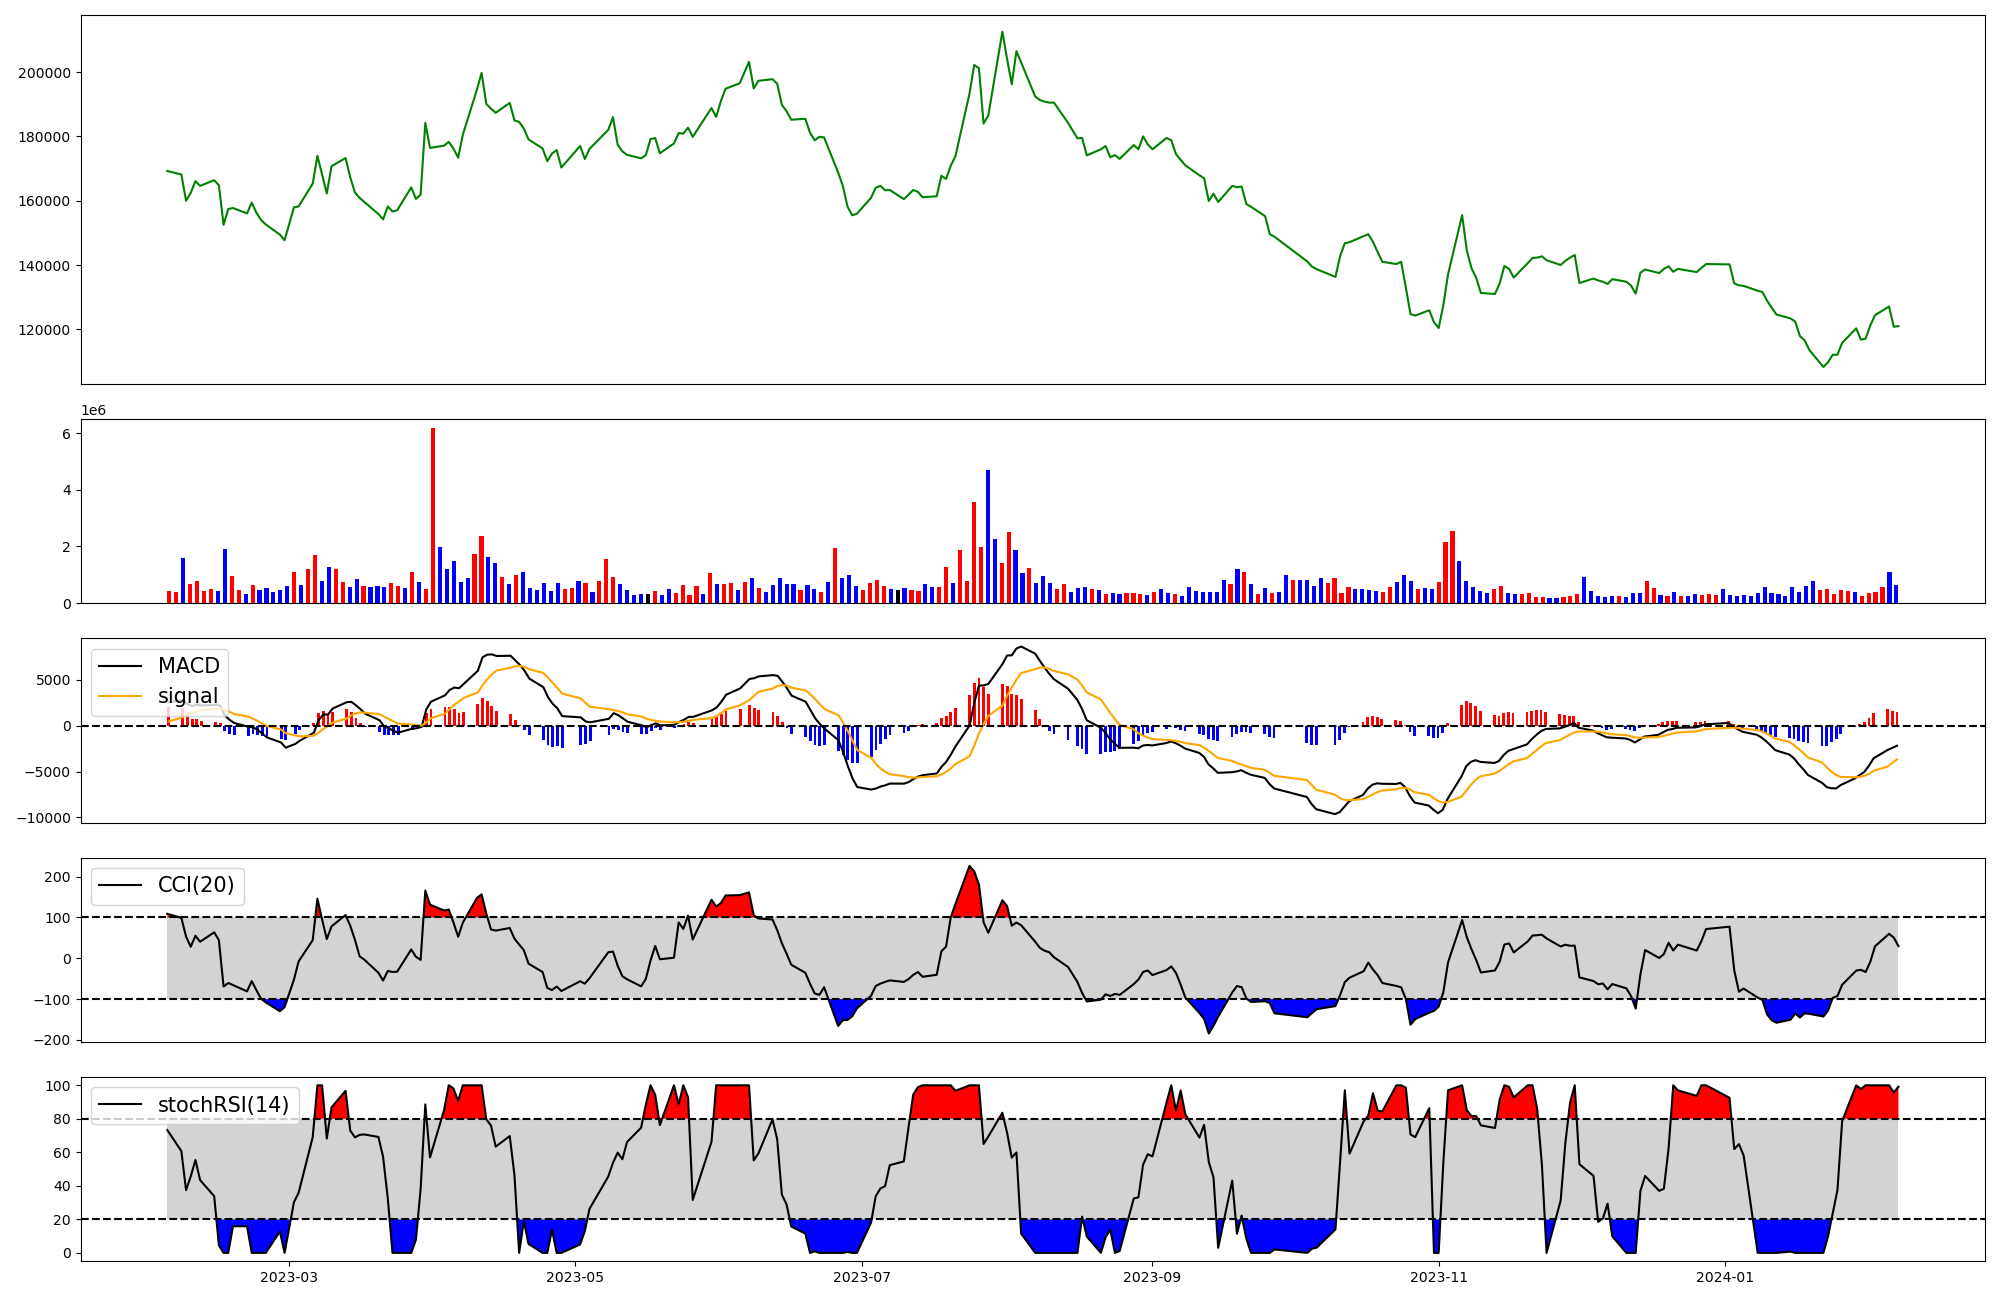Click the 2023-03 x-axis date label

(289, 1277)
